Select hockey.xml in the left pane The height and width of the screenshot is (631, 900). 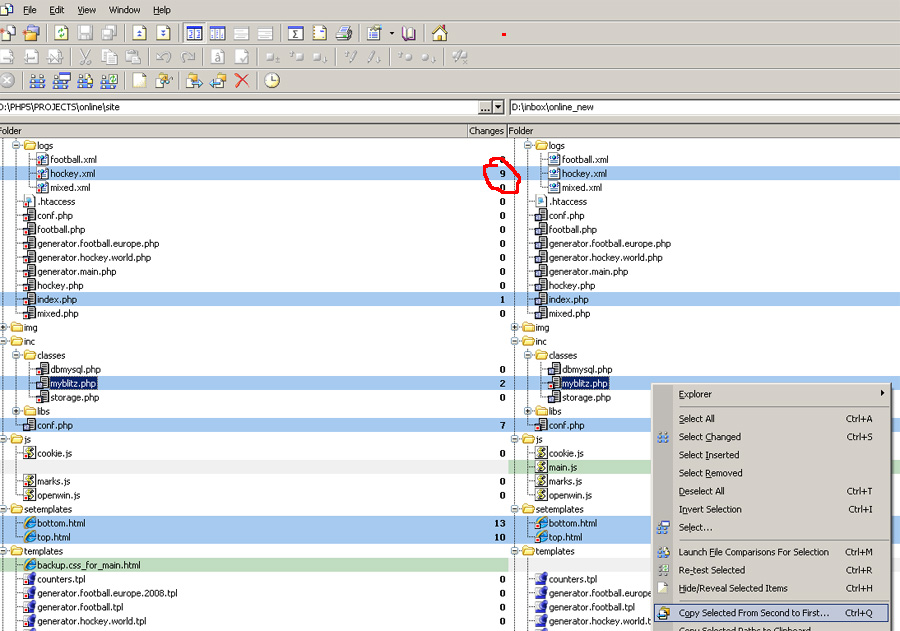point(73,174)
